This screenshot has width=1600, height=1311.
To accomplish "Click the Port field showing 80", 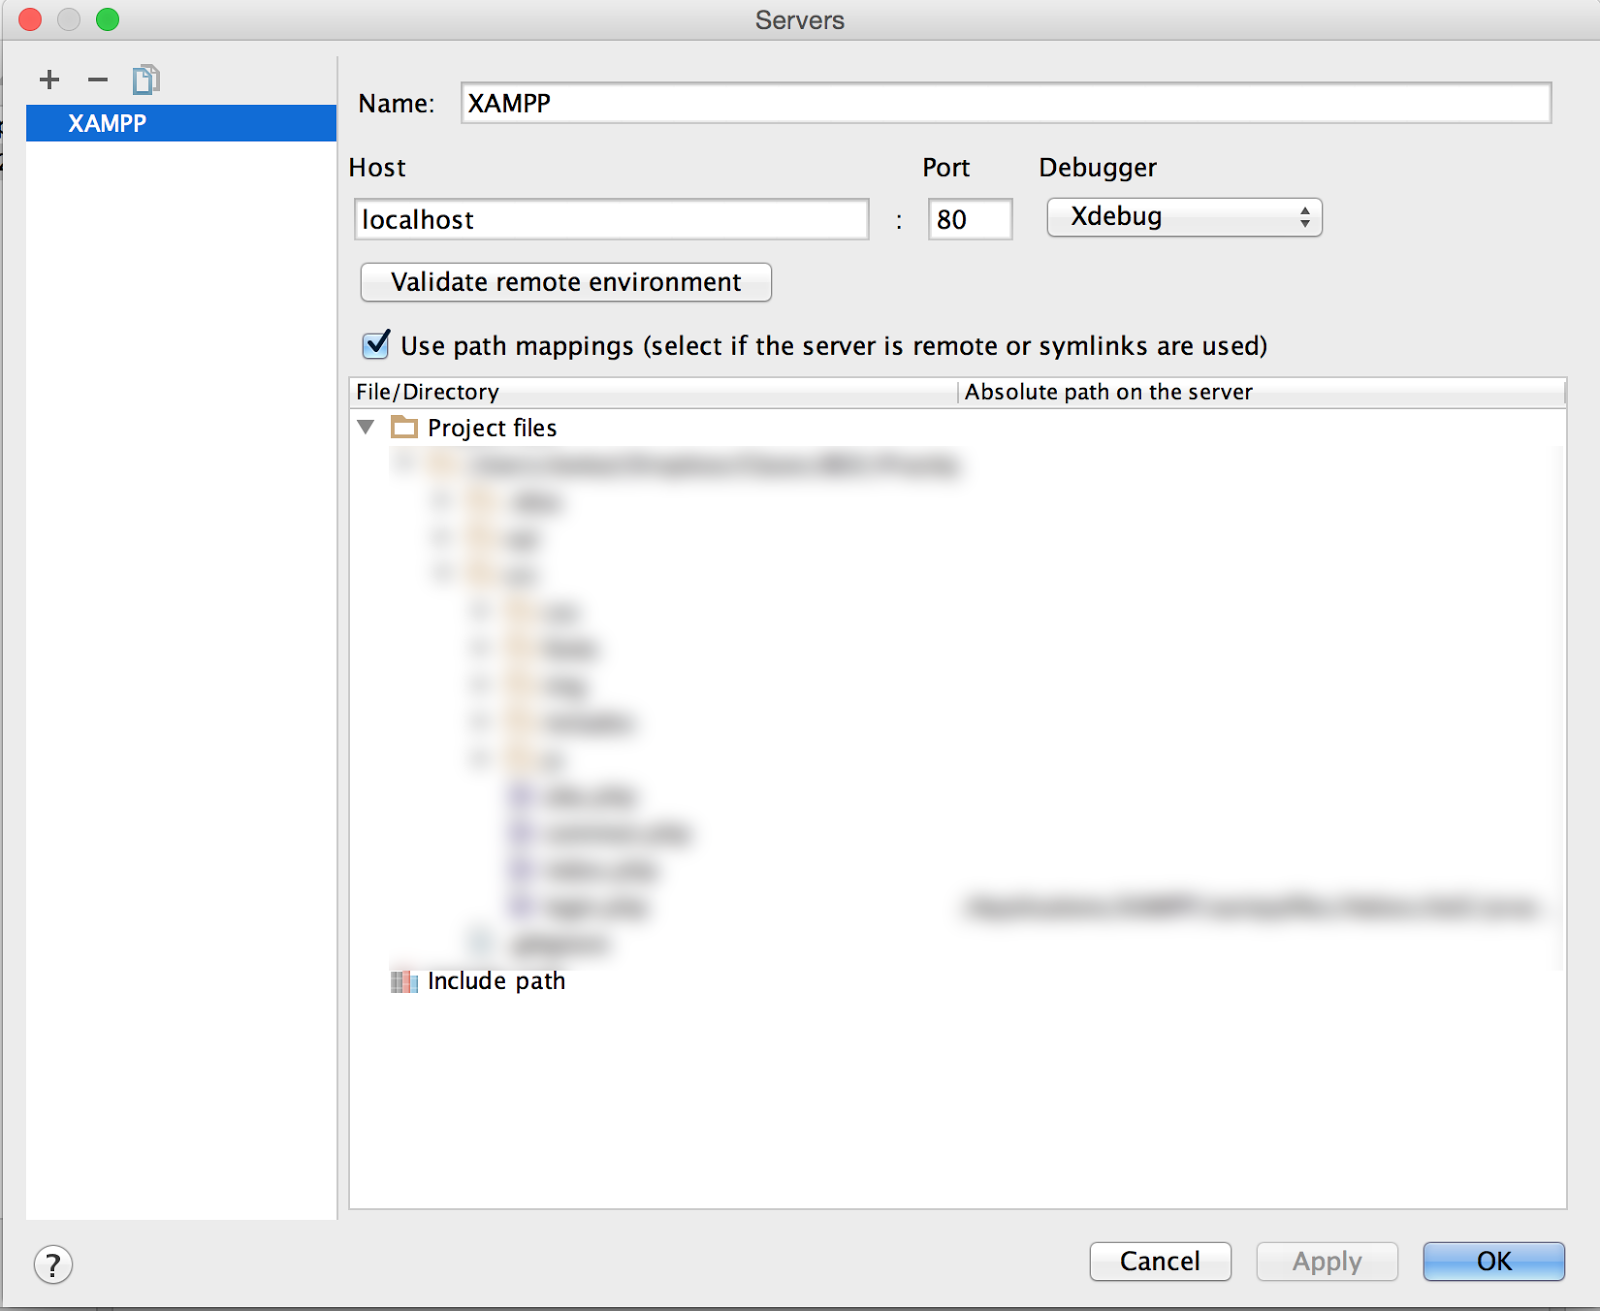I will pyautogui.click(x=970, y=219).
